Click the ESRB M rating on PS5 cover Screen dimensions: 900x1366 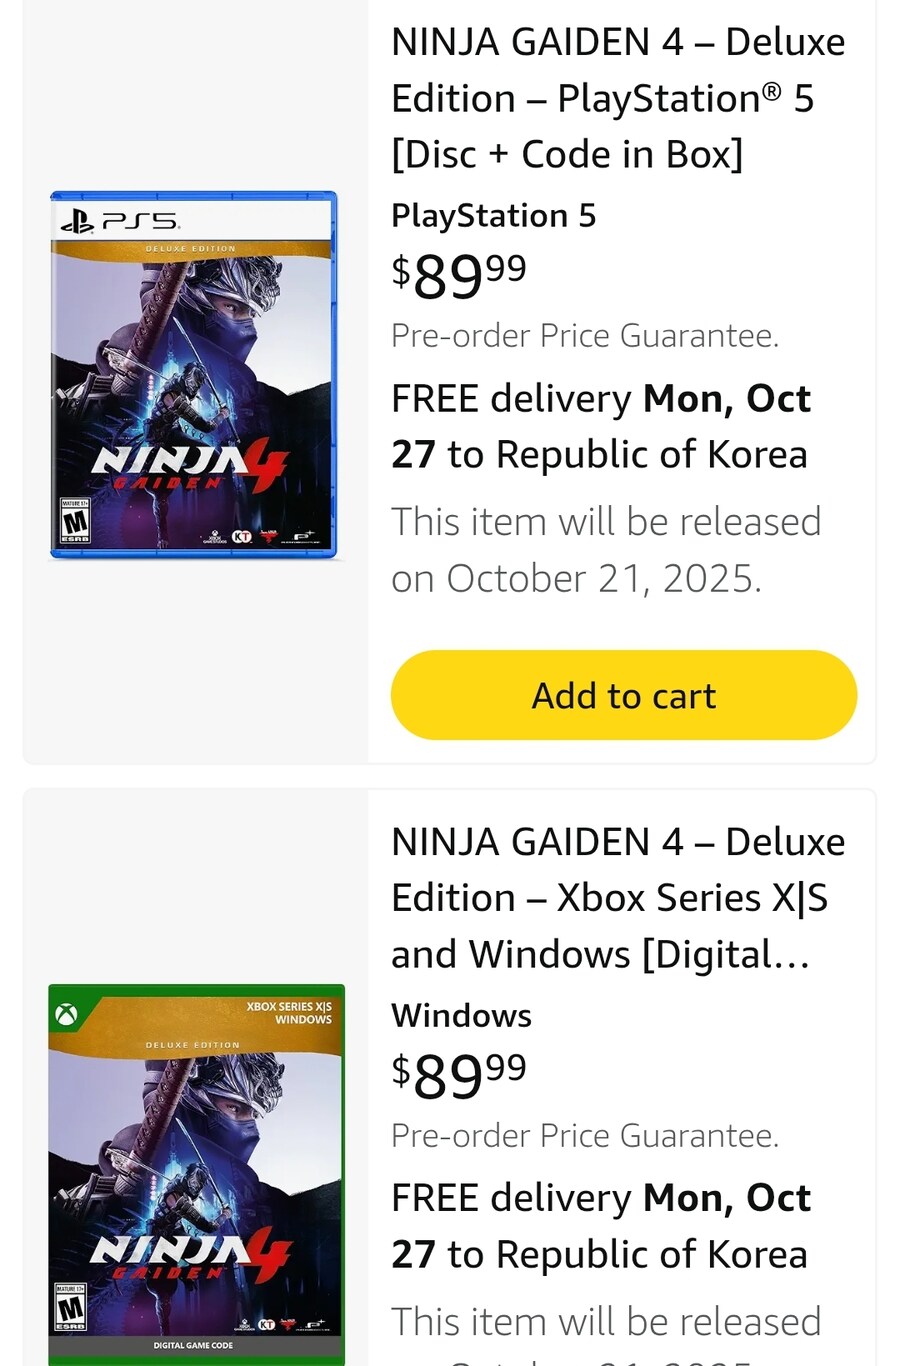point(75,521)
